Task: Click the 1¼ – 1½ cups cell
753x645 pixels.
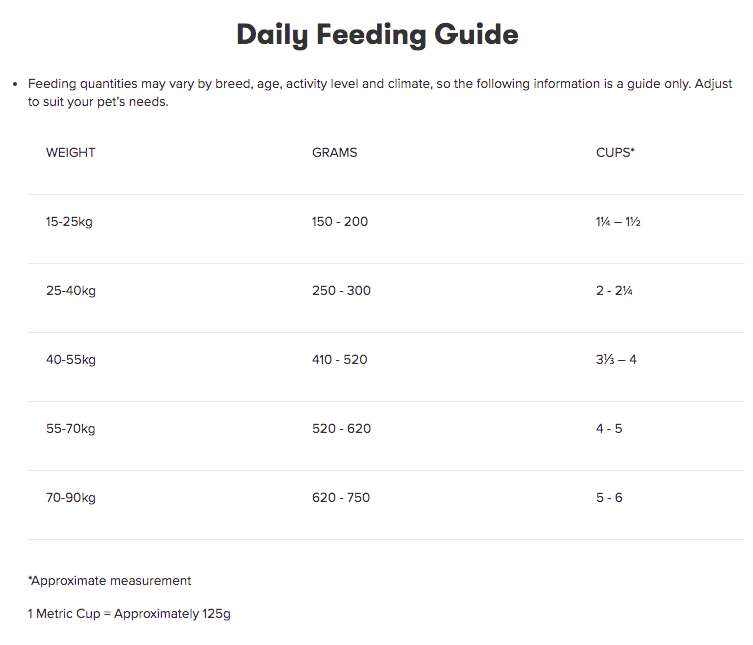Action: click(x=617, y=222)
